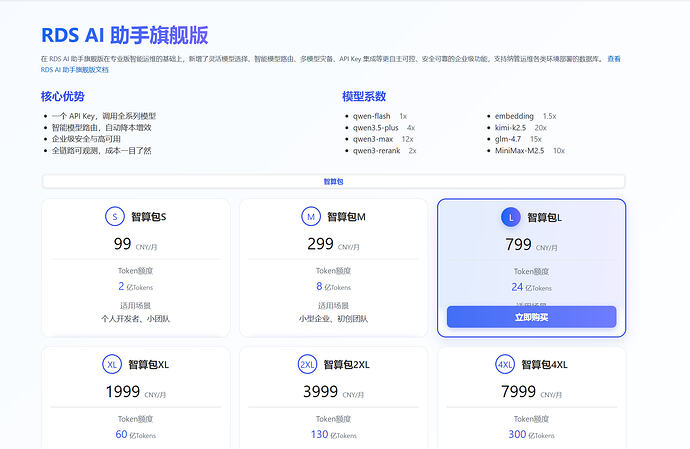Viewport: 690px width, 449px height.
Task: Click the S circle icon of 智算包S
Action: click(115, 217)
